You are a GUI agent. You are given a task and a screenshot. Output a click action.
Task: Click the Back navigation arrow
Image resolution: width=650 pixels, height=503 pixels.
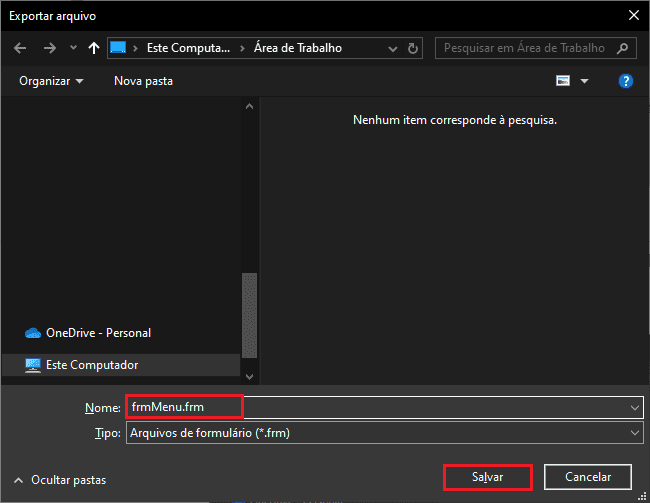[x=20, y=48]
